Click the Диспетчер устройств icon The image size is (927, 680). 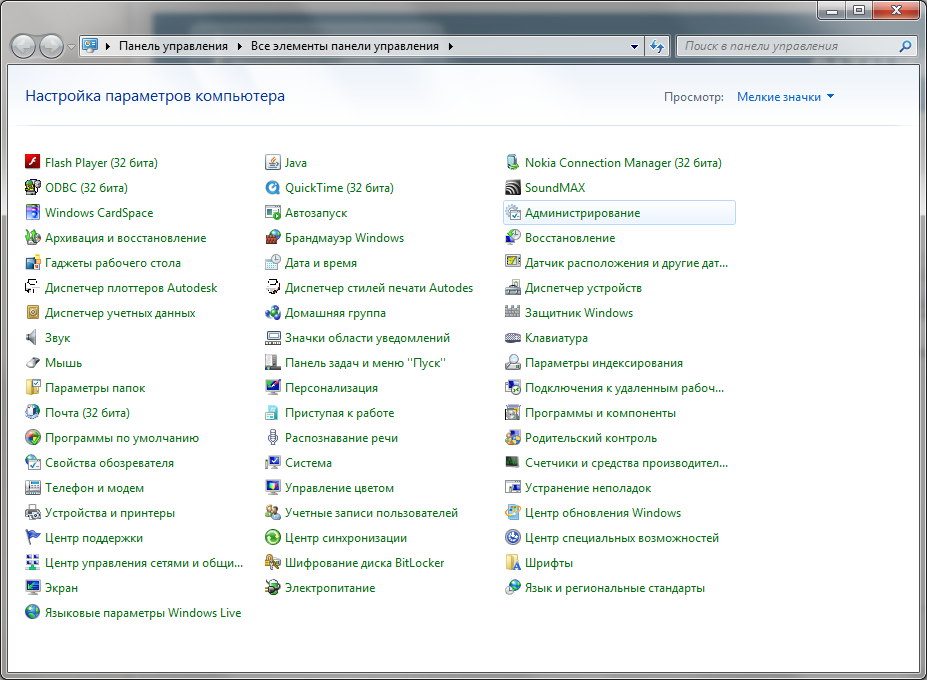pyautogui.click(x=513, y=287)
